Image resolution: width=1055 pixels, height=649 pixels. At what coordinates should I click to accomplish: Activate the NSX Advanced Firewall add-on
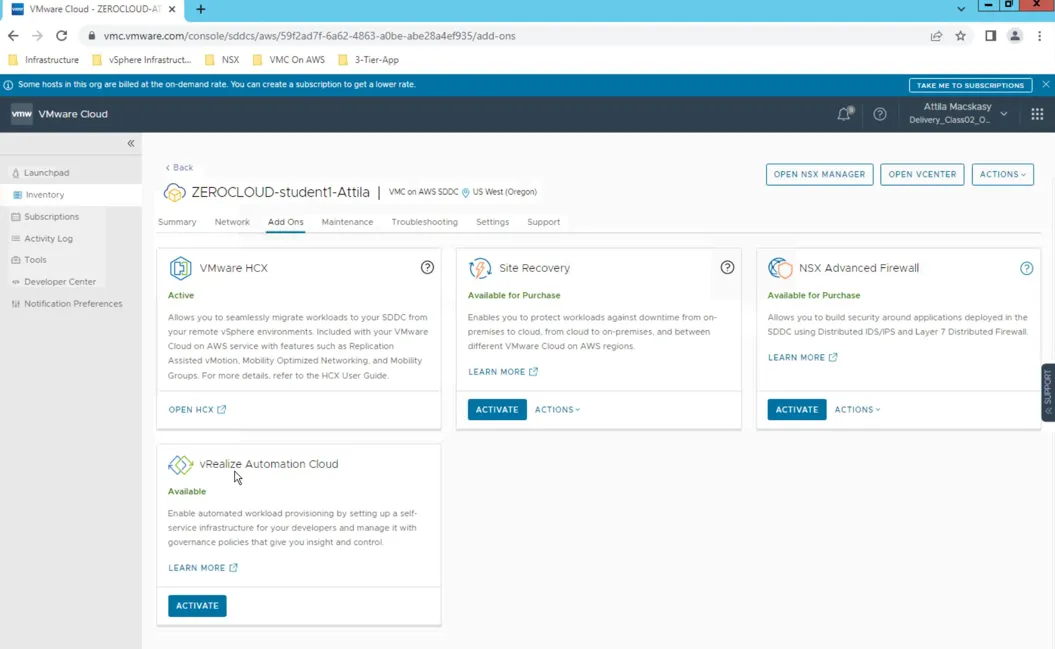pyautogui.click(x=797, y=410)
